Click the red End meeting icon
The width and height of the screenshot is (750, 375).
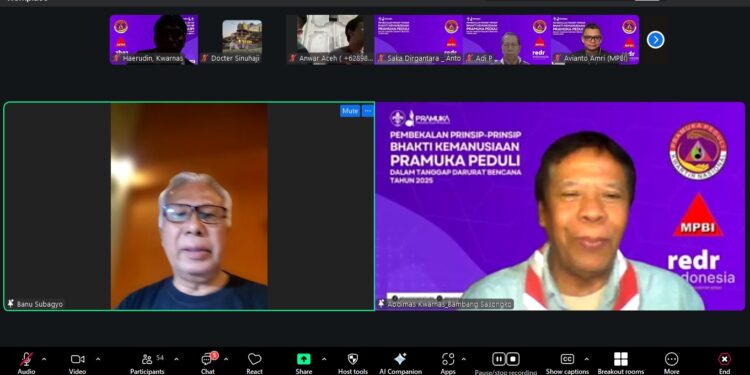(724, 359)
